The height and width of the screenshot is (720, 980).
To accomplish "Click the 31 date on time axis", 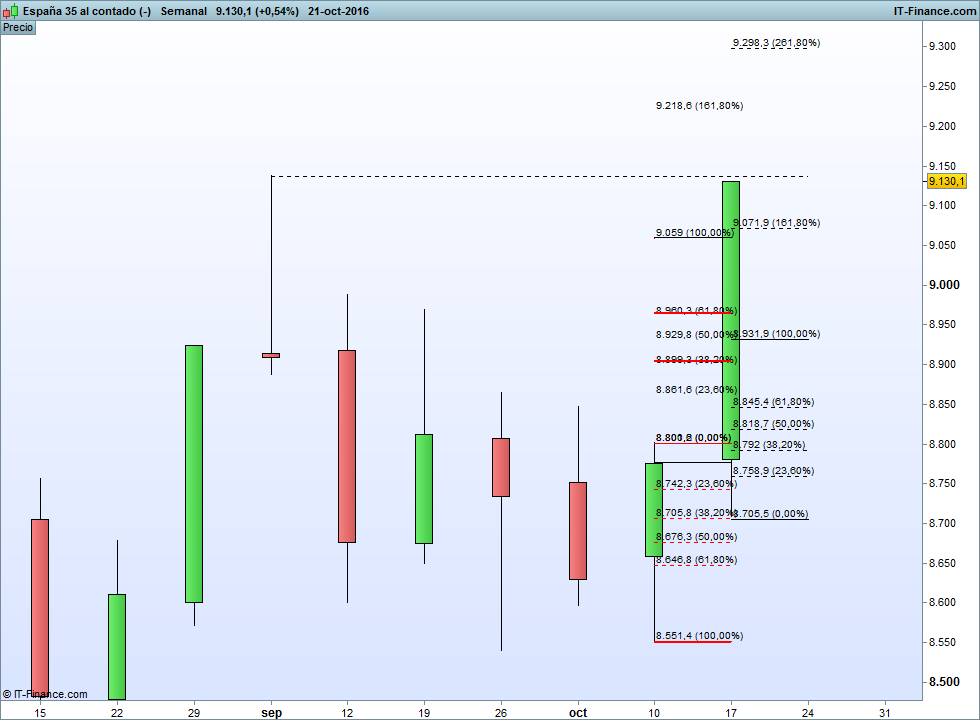I will pos(884,712).
